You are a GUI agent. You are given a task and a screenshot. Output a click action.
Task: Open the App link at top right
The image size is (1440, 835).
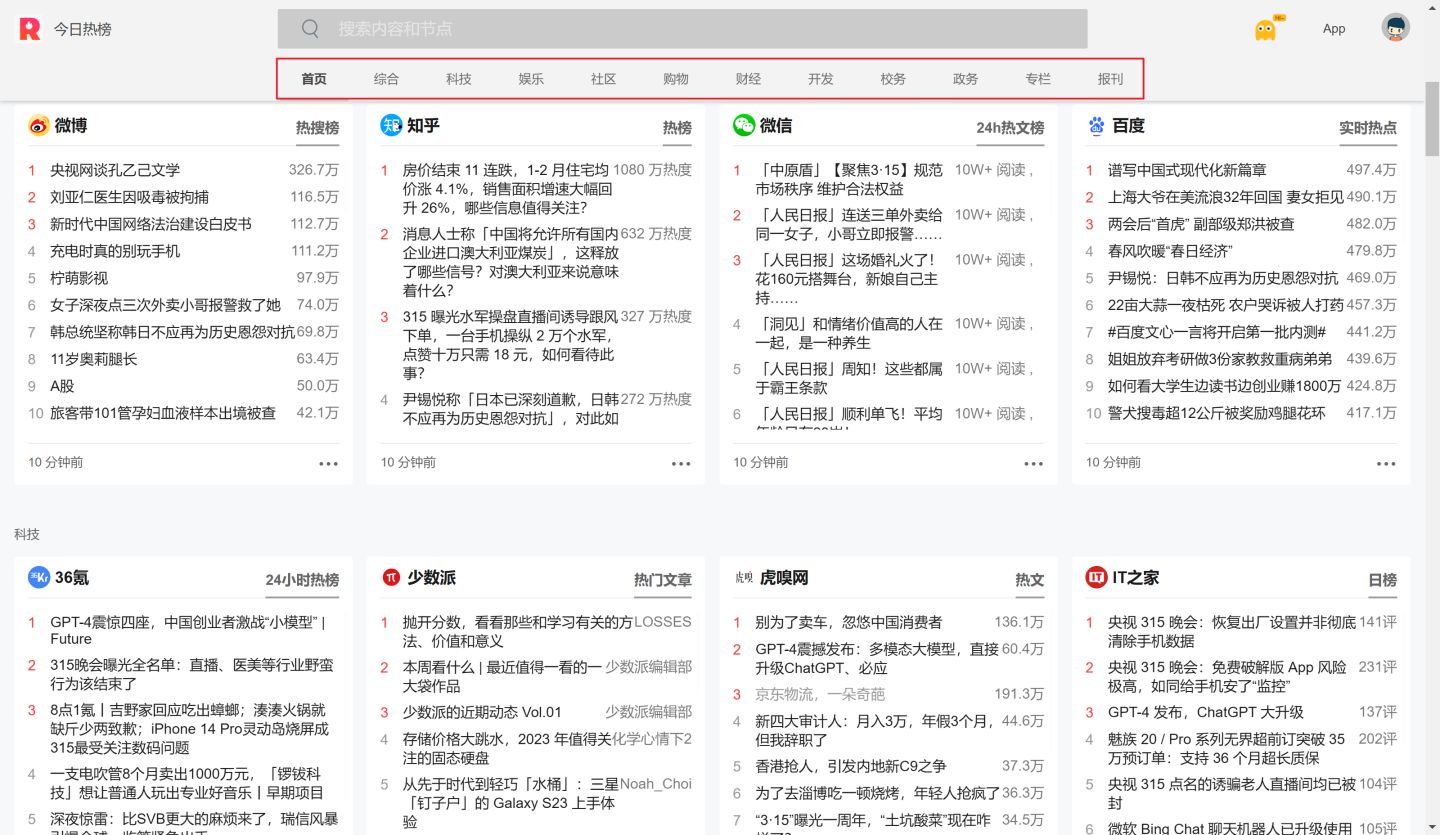point(1334,29)
